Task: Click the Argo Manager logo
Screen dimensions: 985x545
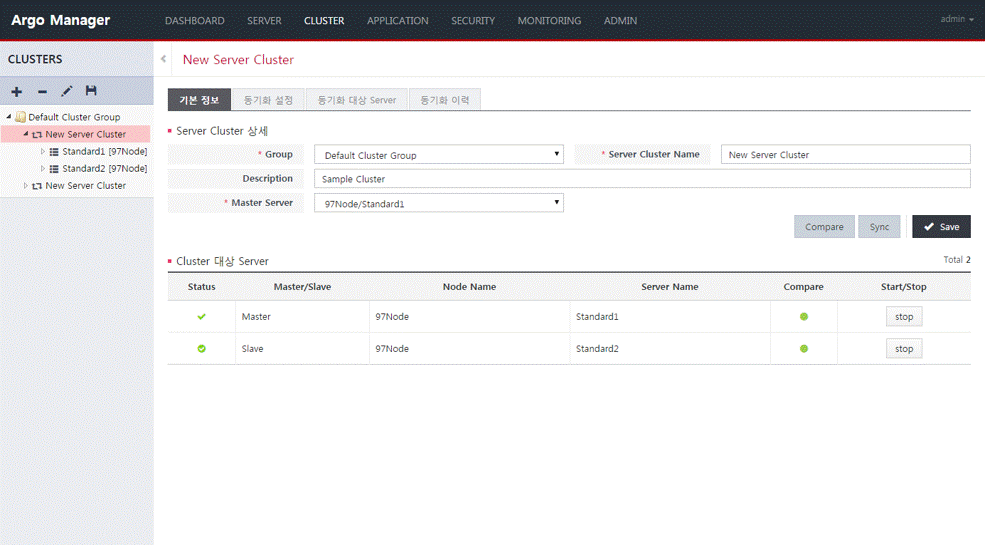Action: pos(60,20)
